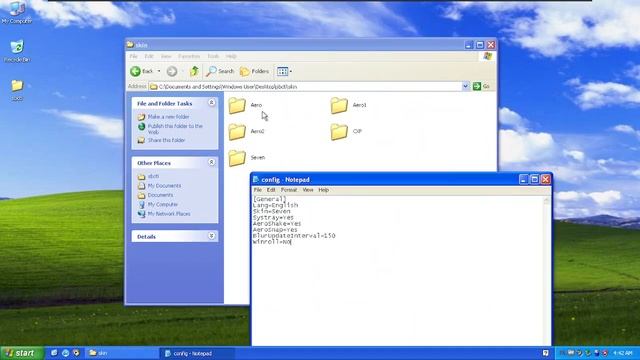Go up one folder level in Explorer
Viewport: 640px width, 360px height.
[194, 71]
